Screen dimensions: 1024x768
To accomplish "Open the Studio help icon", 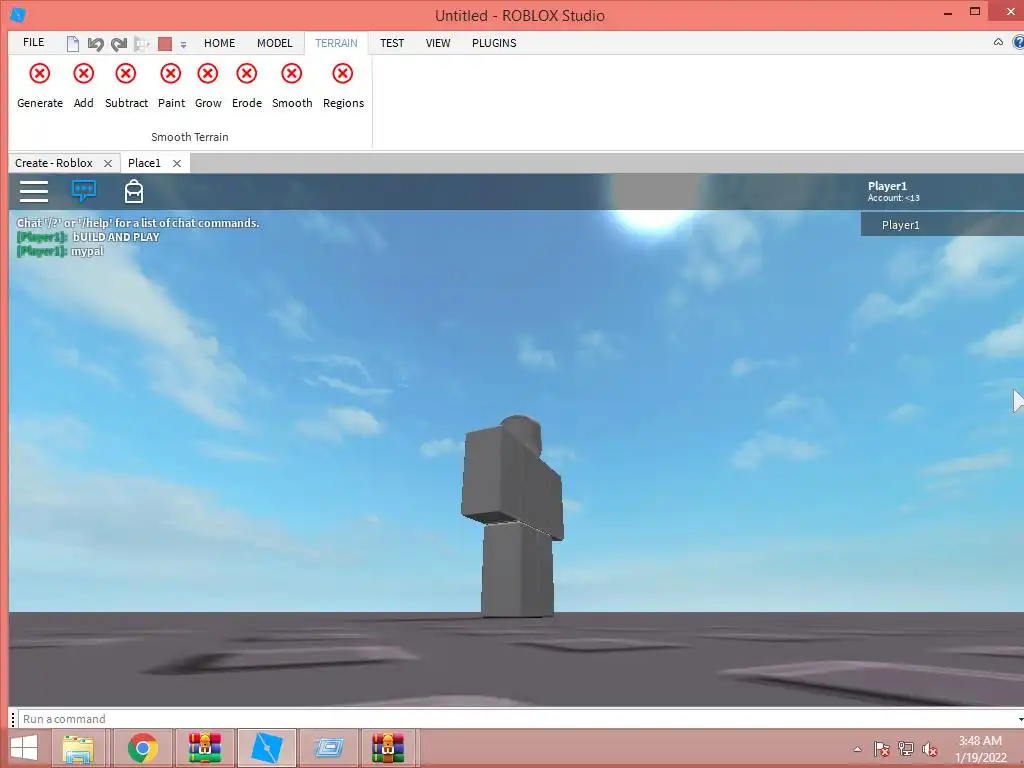I will [x=1017, y=42].
